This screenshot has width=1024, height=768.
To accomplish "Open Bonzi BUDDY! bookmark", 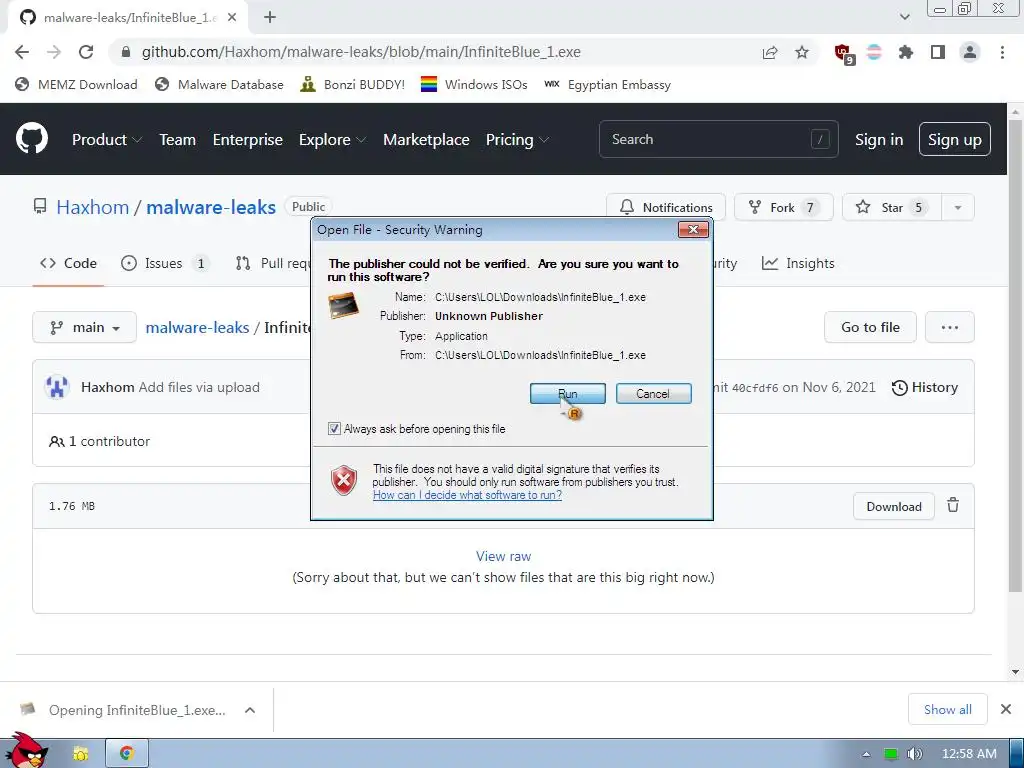I will pos(353,84).
